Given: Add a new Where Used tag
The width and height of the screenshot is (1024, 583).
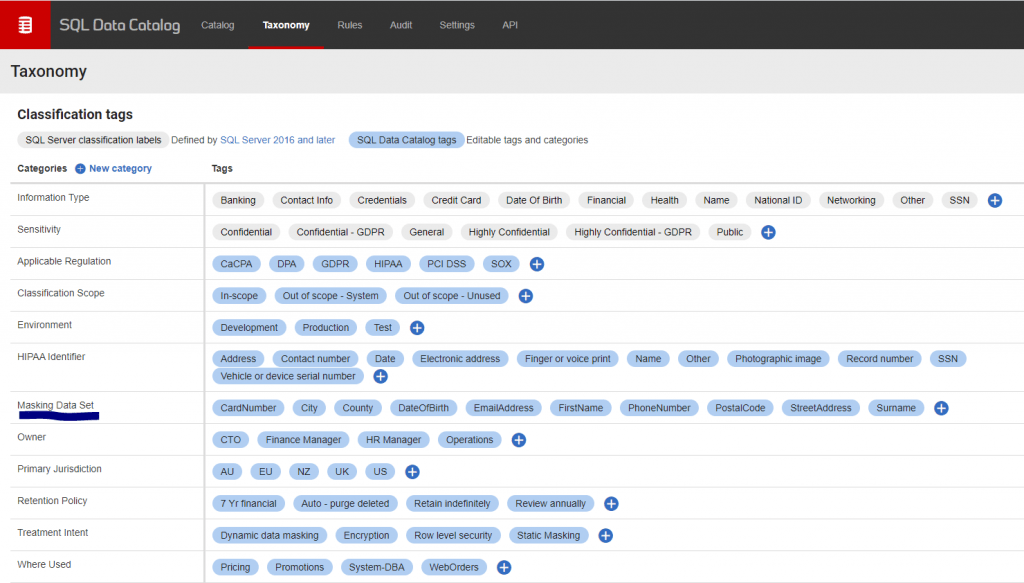Looking at the screenshot, I should click(x=503, y=567).
